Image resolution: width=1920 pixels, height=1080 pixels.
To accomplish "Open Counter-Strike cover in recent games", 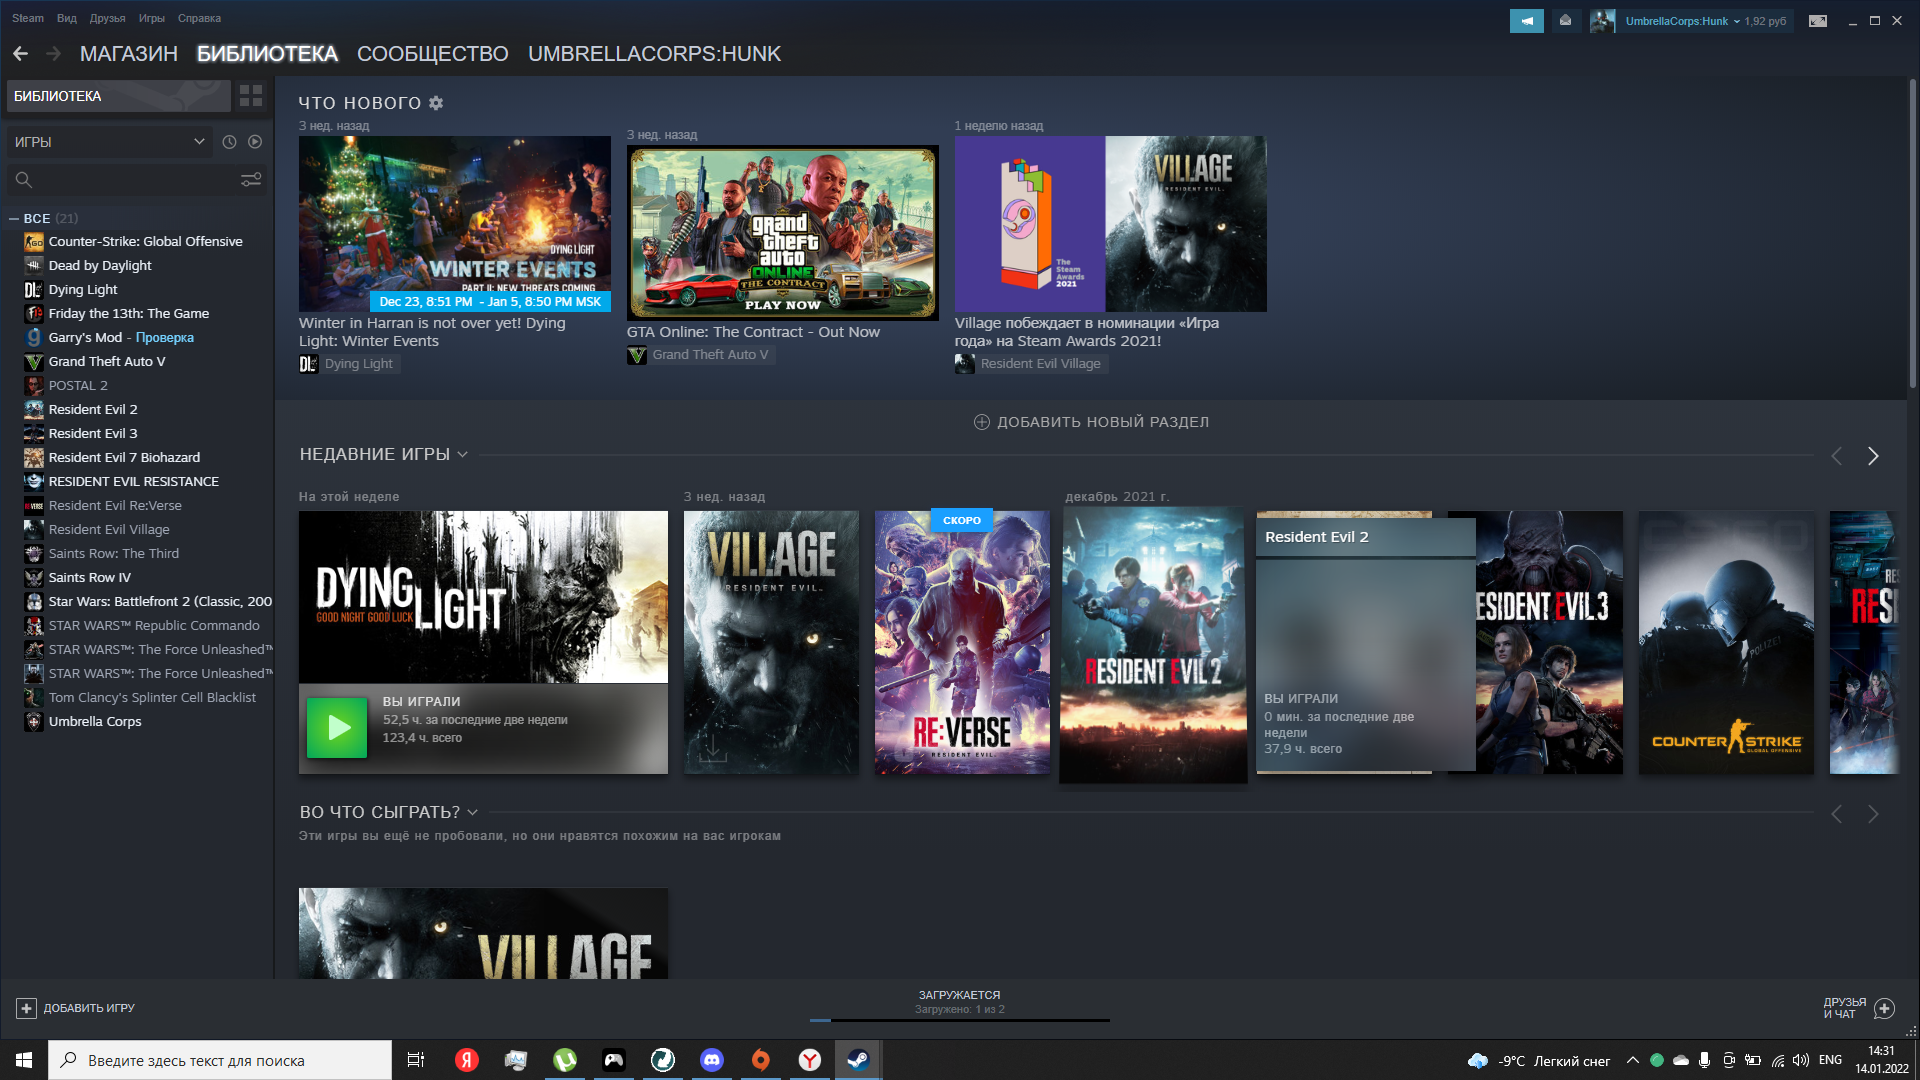I will point(1726,643).
